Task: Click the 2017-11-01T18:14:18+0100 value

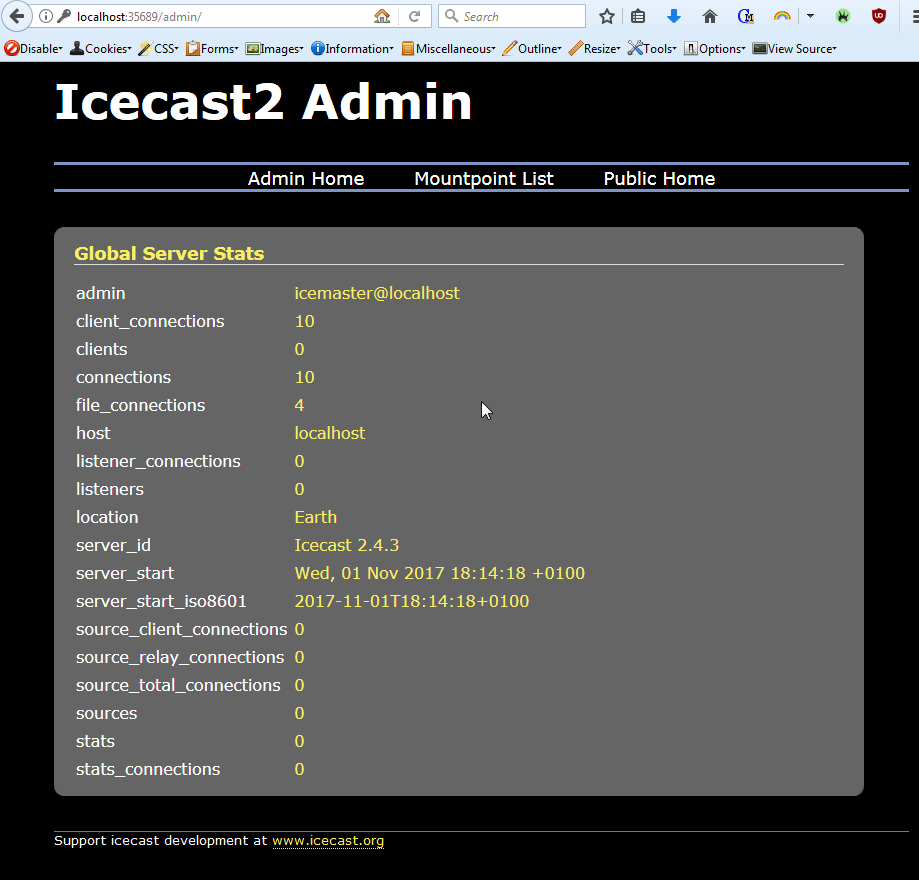Action: point(411,602)
